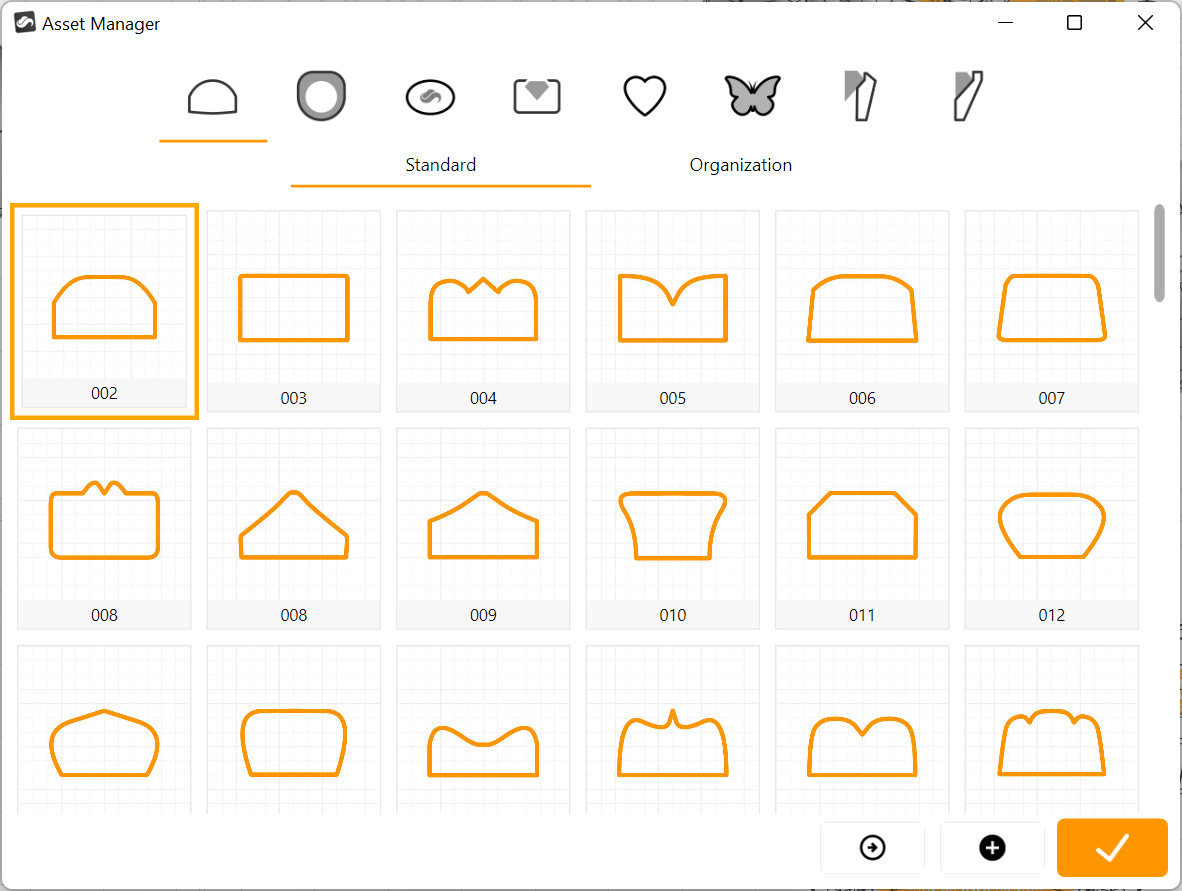The width and height of the screenshot is (1182, 891).
Task: Open the slanted profile category icon
Action: tap(968, 96)
